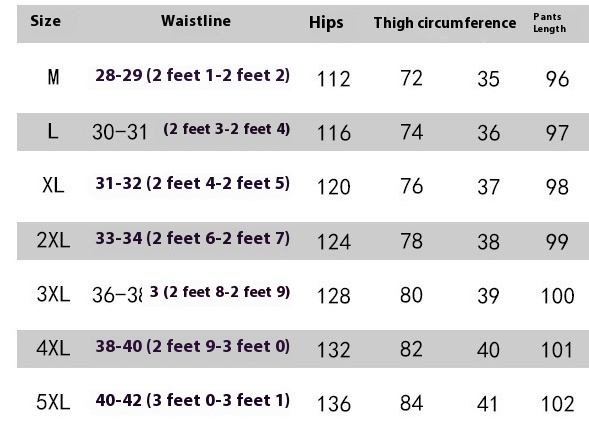
Task: Select the hips value 136
Action: coord(334,404)
